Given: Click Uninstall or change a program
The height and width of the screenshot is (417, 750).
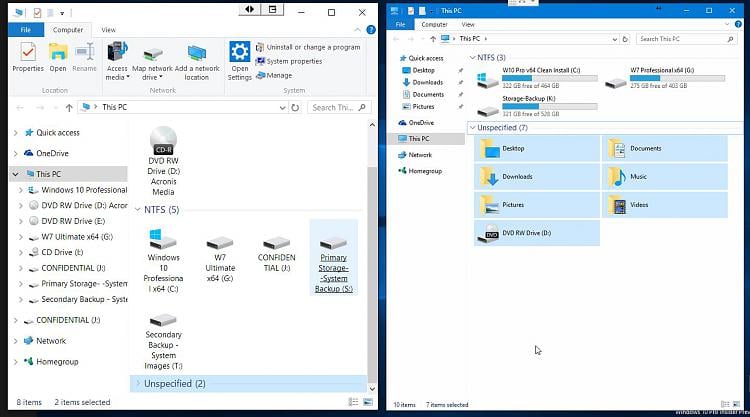Looking at the screenshot, I should (308, 47).
